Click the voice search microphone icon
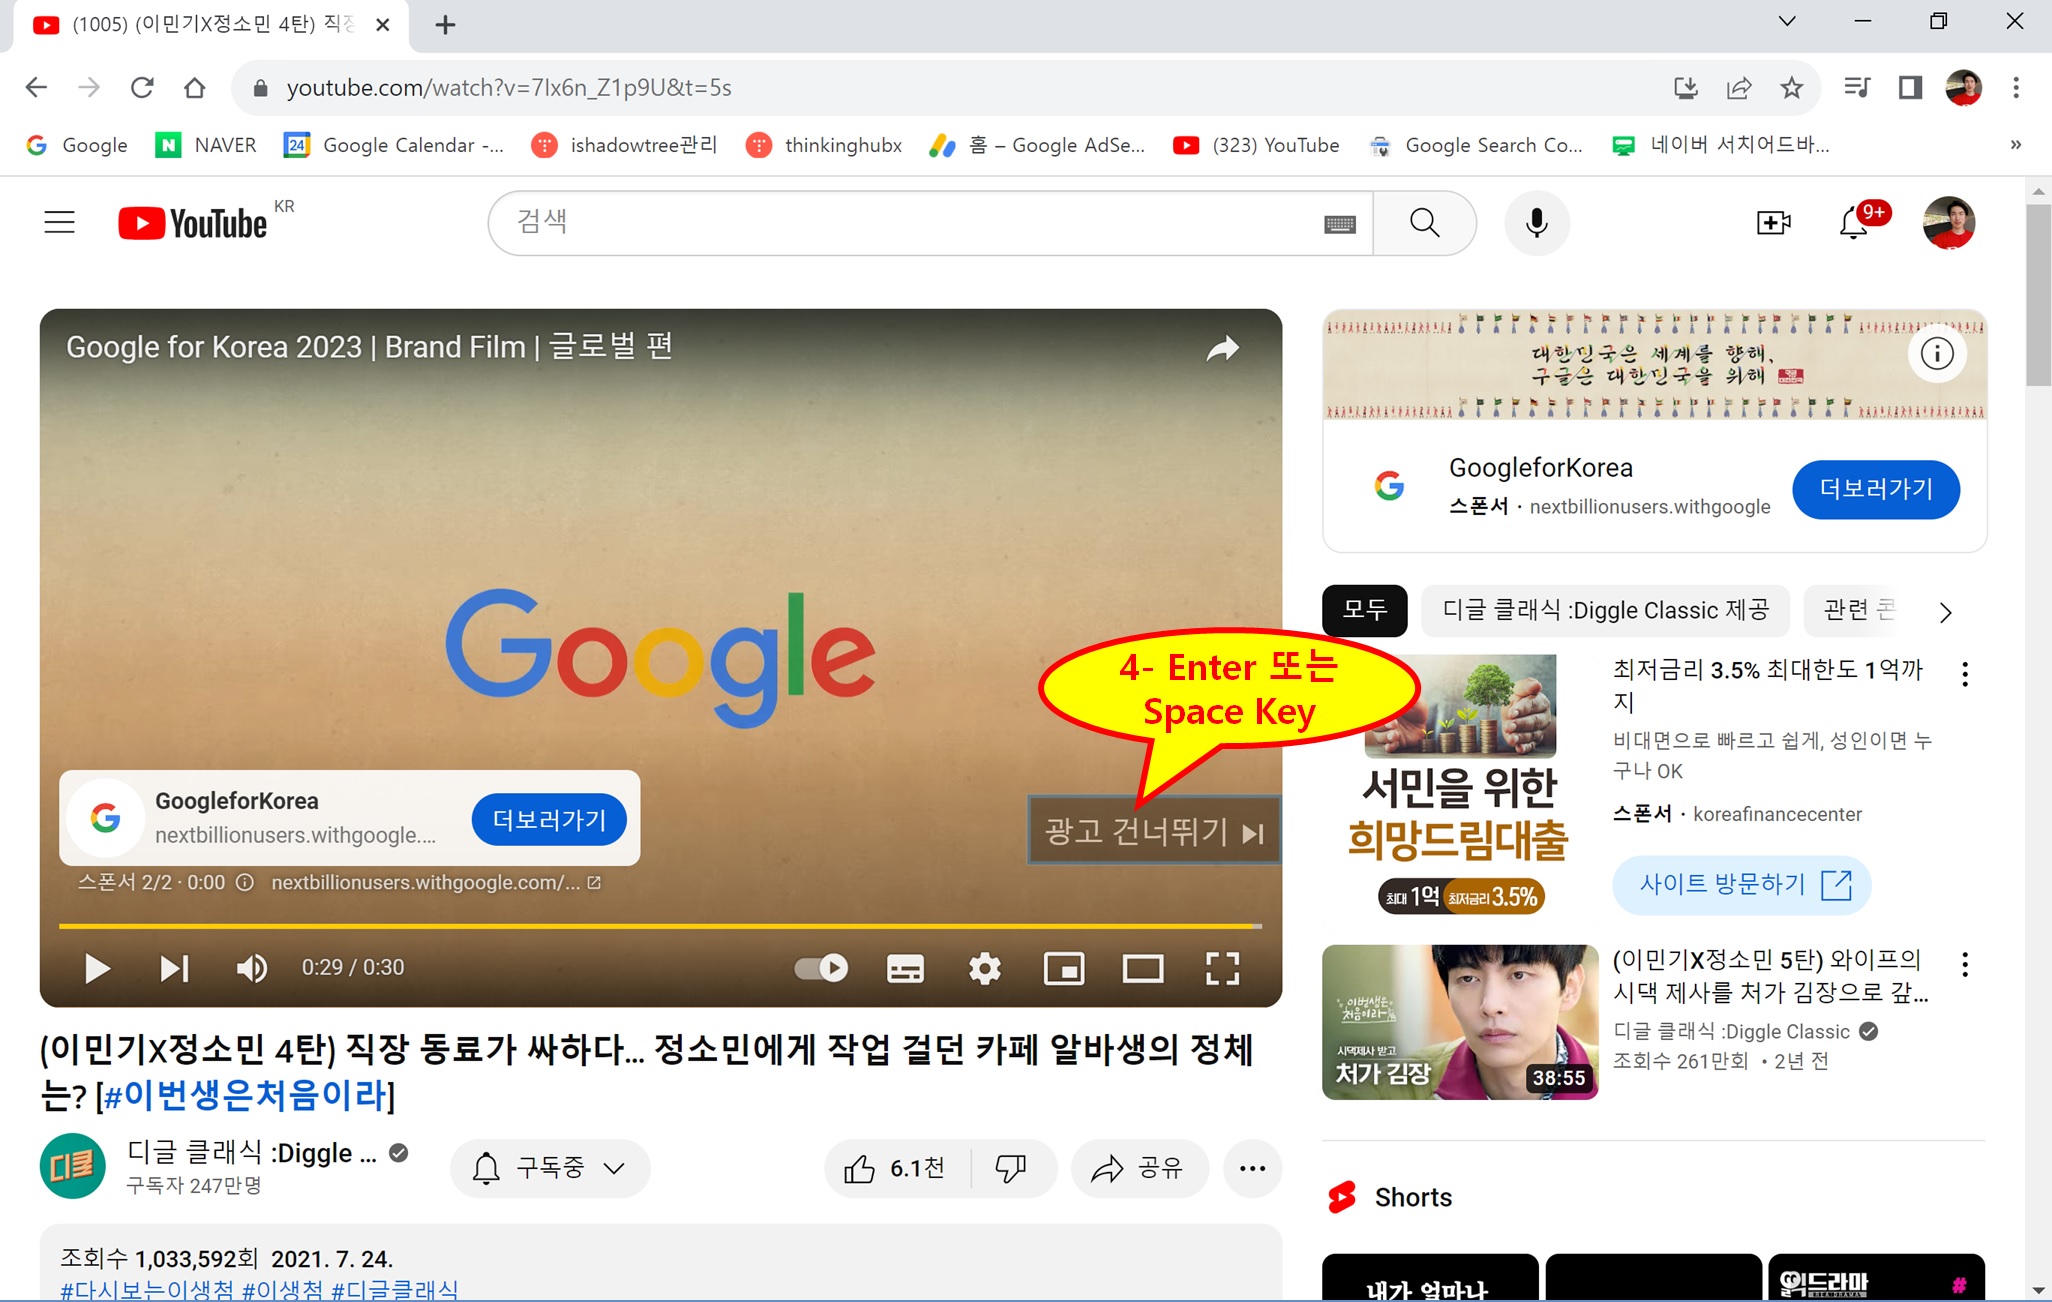This screenshot has height=1302, width=2052. pyautogui.click(x=1536, y=222)
